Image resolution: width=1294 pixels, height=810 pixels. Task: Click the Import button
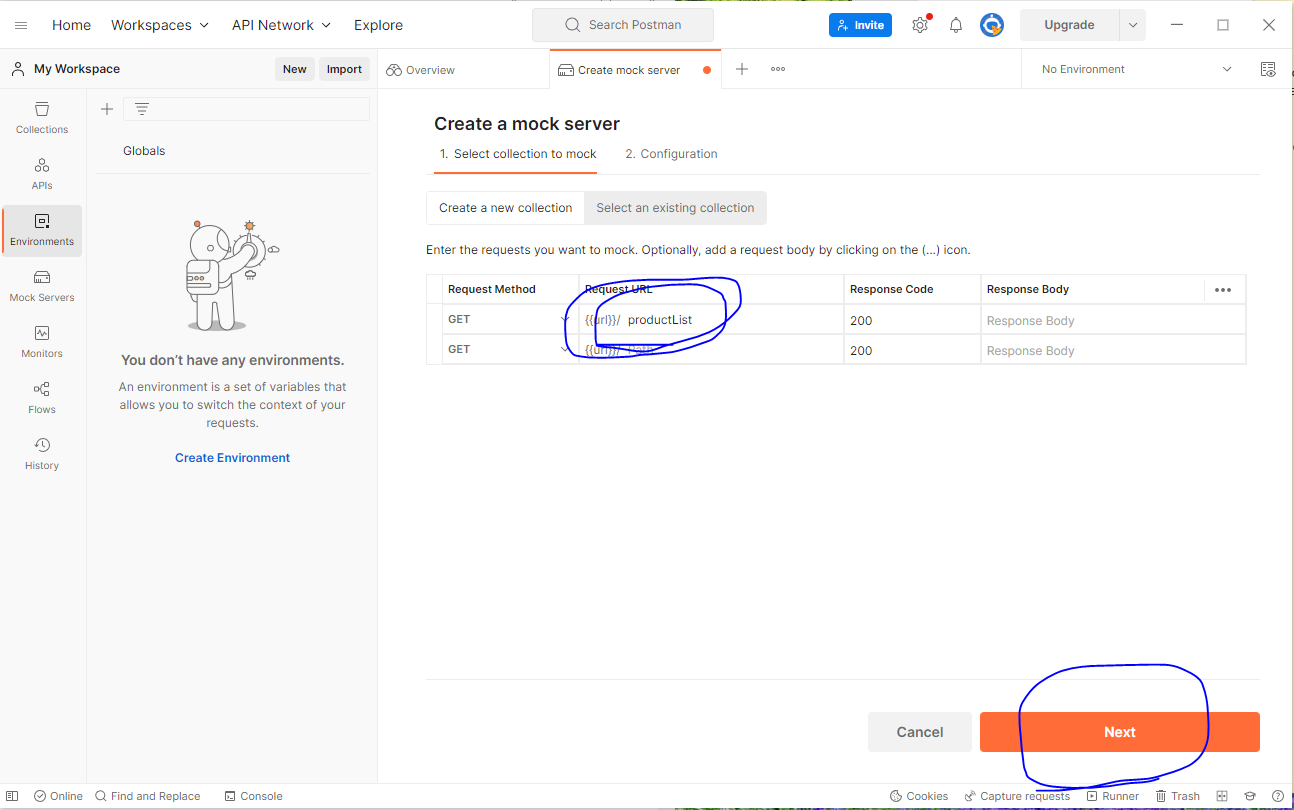pyautogui.click(x=344, y=69)
